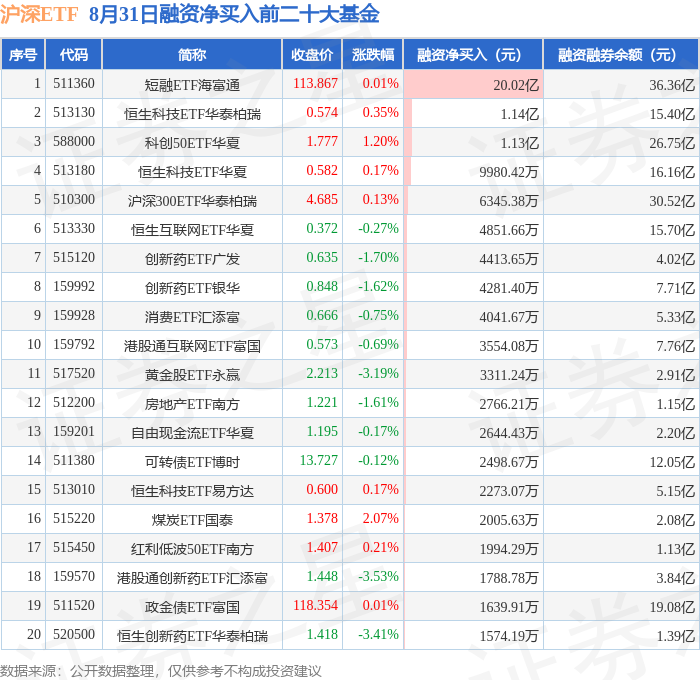The height and width of the screenshot is (680, 700).
Task: Click the 收盘价 column header
Action: (312, 54)
